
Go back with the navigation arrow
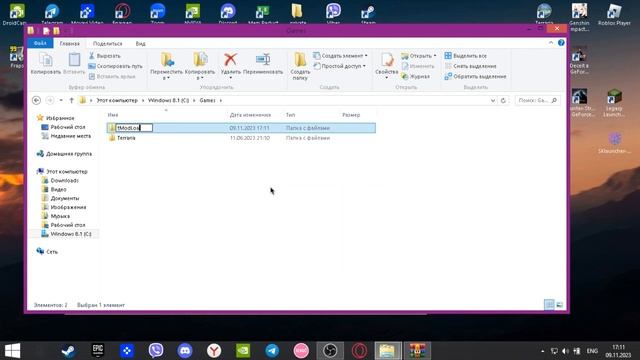[36, 100]
